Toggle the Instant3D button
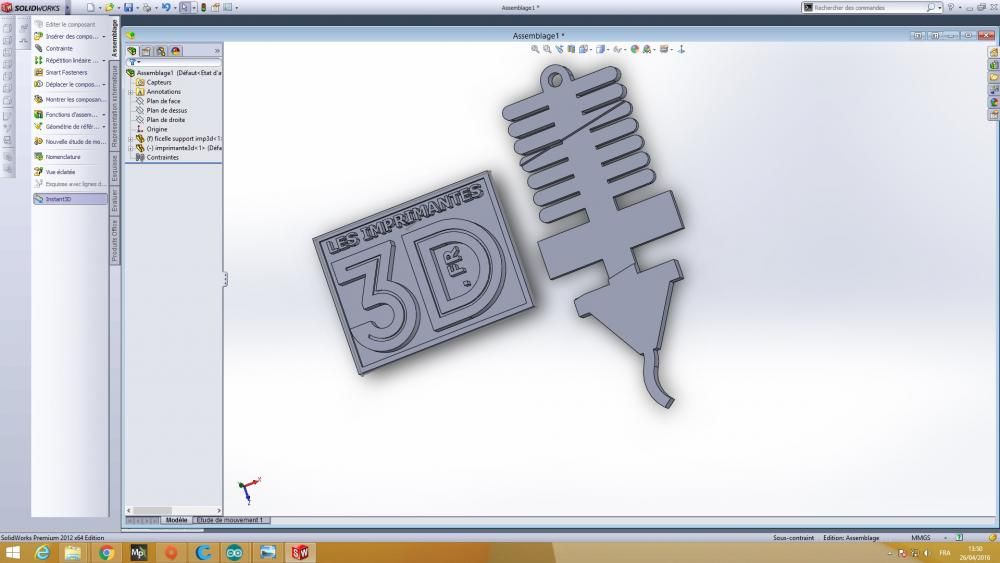The image size is (1000, 563). tap(70, 199)
